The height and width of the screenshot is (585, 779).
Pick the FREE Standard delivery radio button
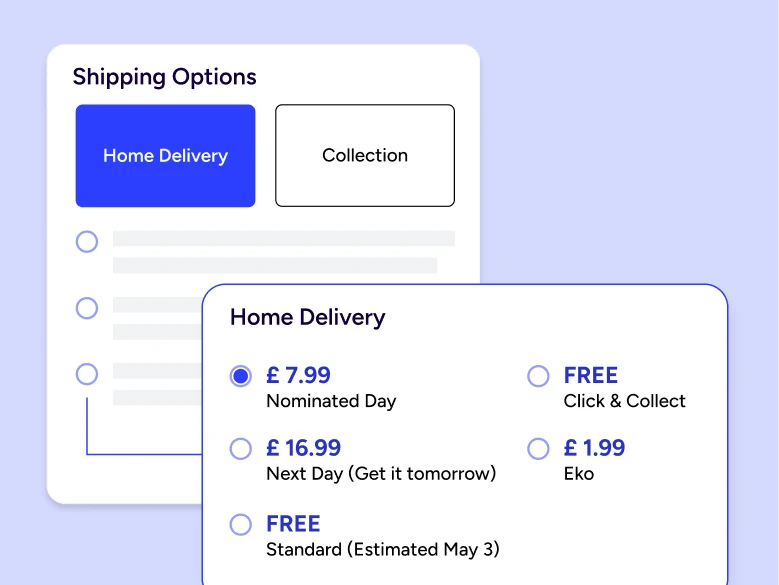point(241,524)
